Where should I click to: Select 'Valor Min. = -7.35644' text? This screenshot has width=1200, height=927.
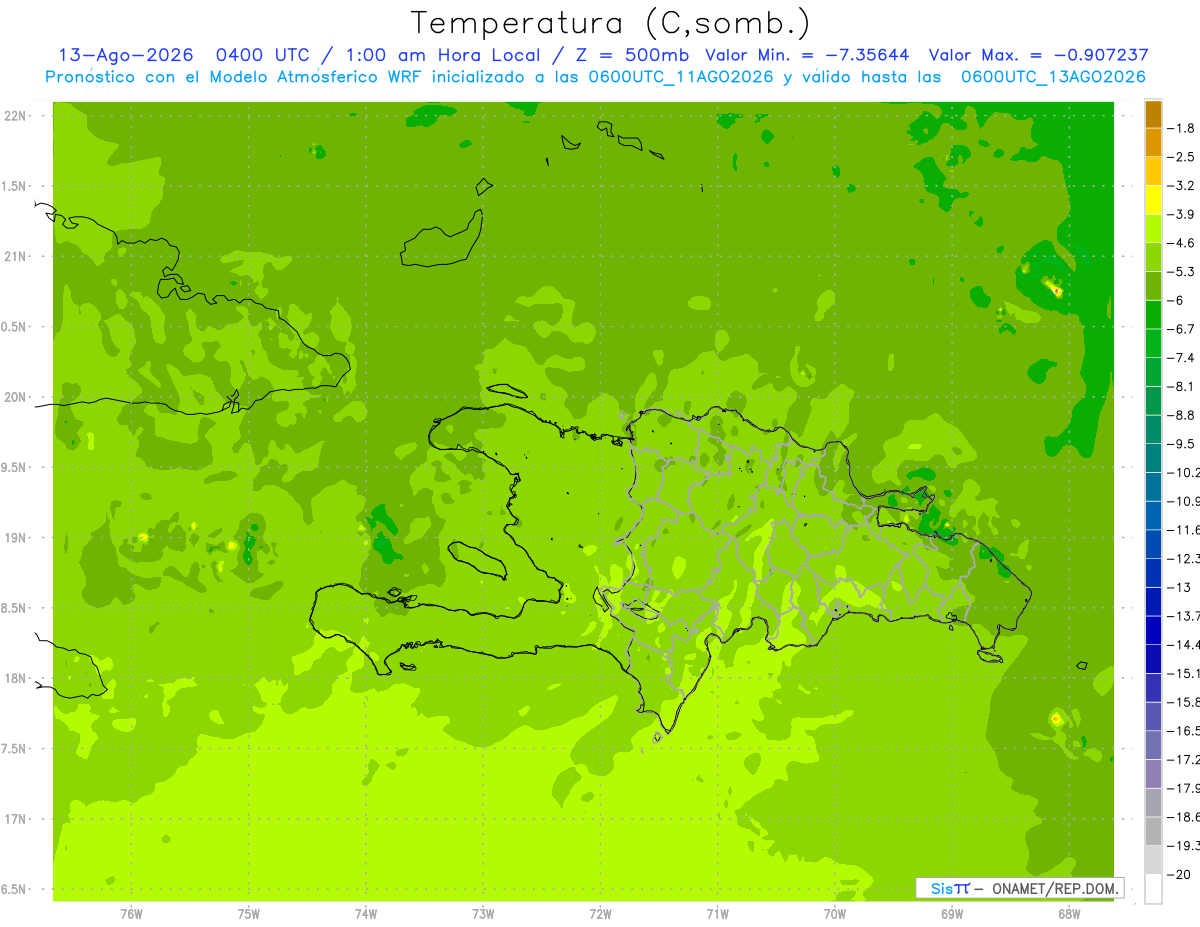(x=807, y=55)
